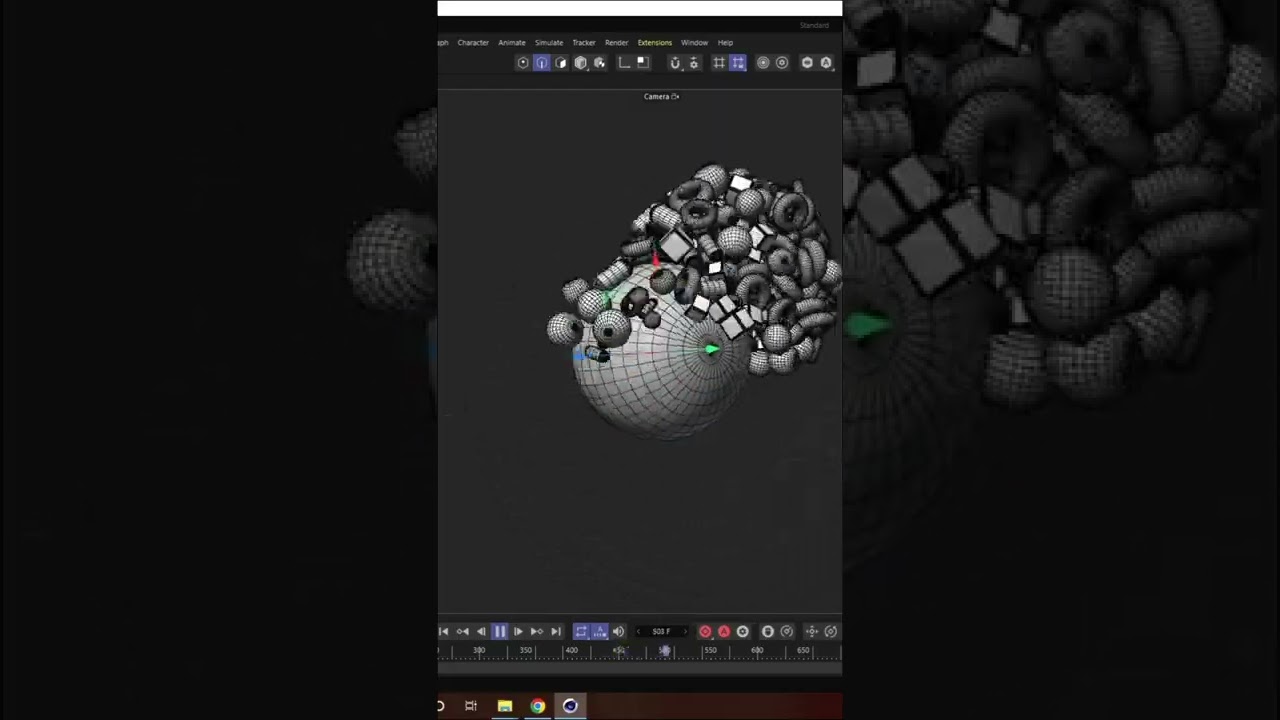Click the keyframe selection gear circle icon

(743, 632)
